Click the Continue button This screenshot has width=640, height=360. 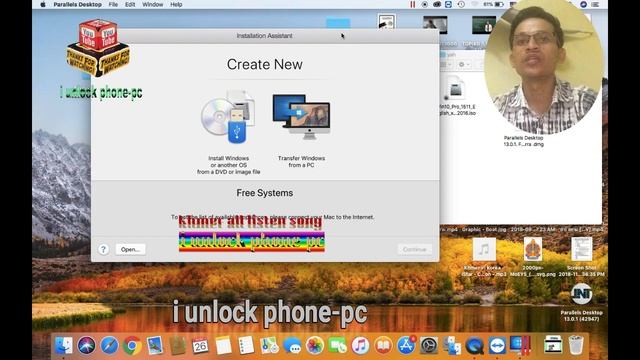point(414,249)
